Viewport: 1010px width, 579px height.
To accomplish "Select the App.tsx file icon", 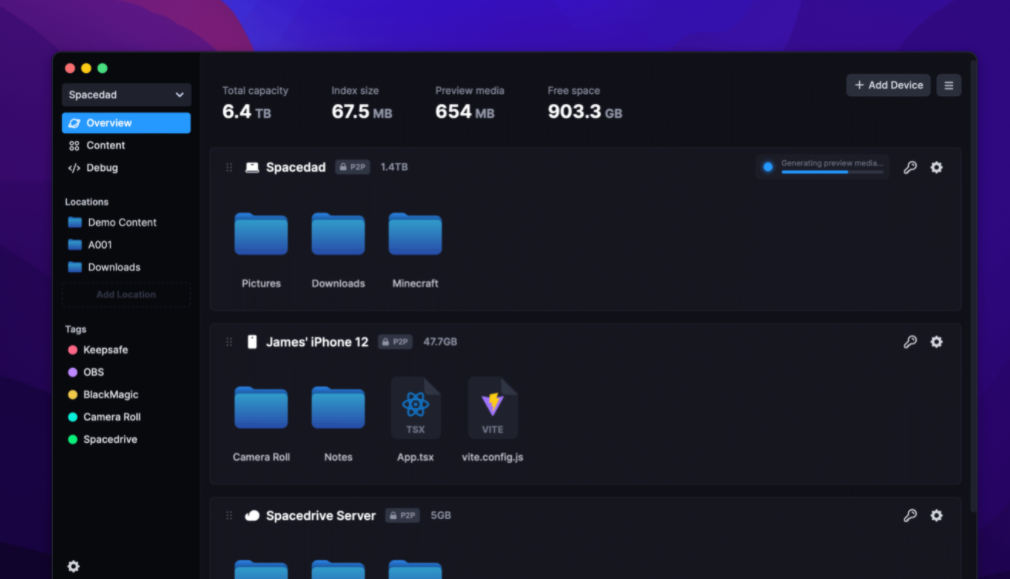I will click(x=415, y=408).
